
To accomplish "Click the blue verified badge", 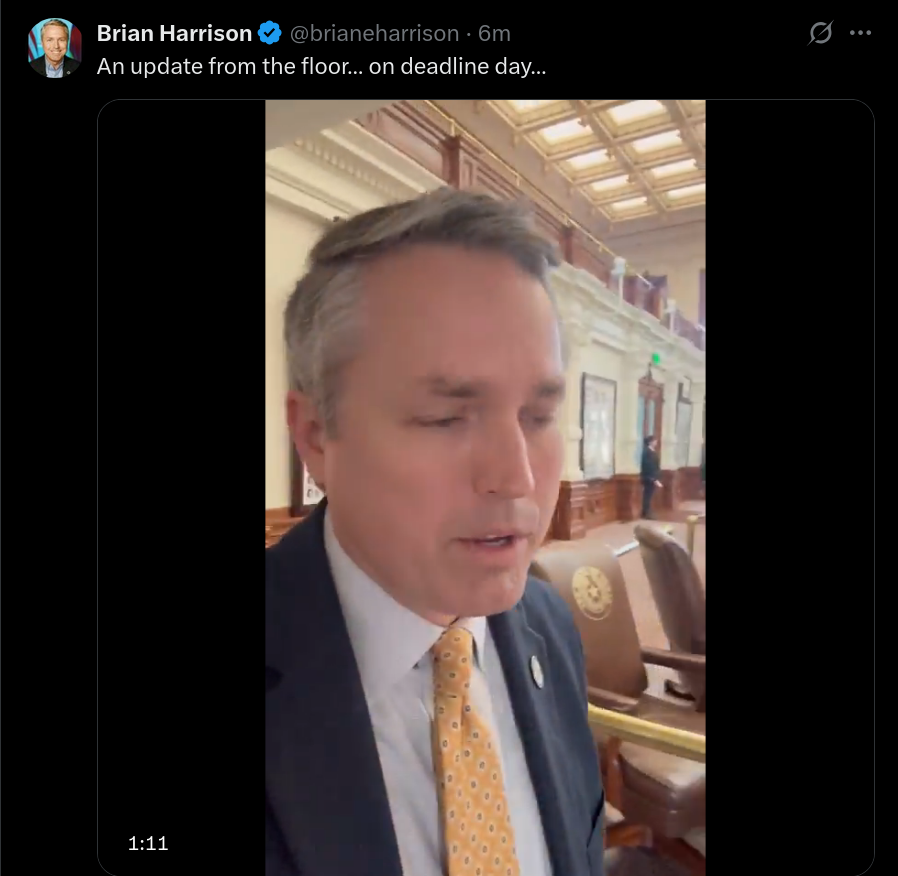I will (270, 33).
